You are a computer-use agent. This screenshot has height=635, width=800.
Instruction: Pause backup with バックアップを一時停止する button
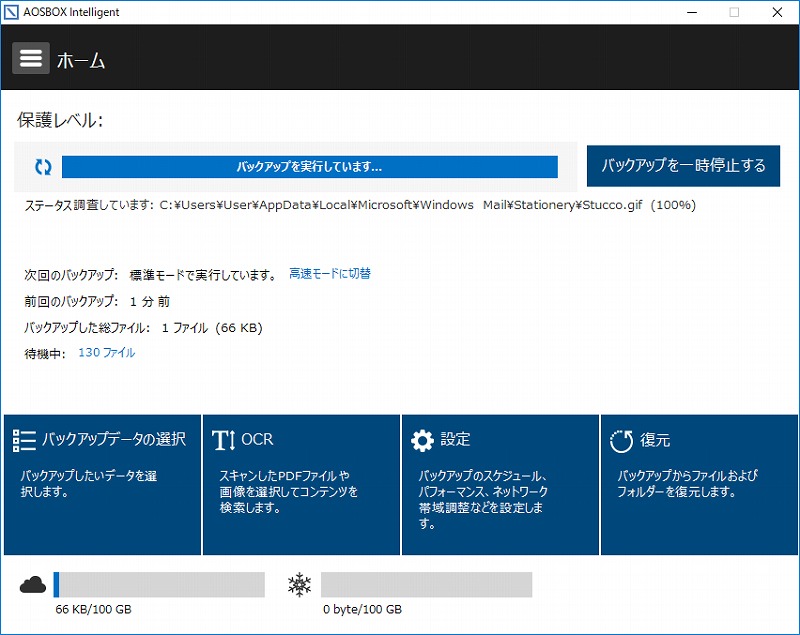tap(683, 166)
